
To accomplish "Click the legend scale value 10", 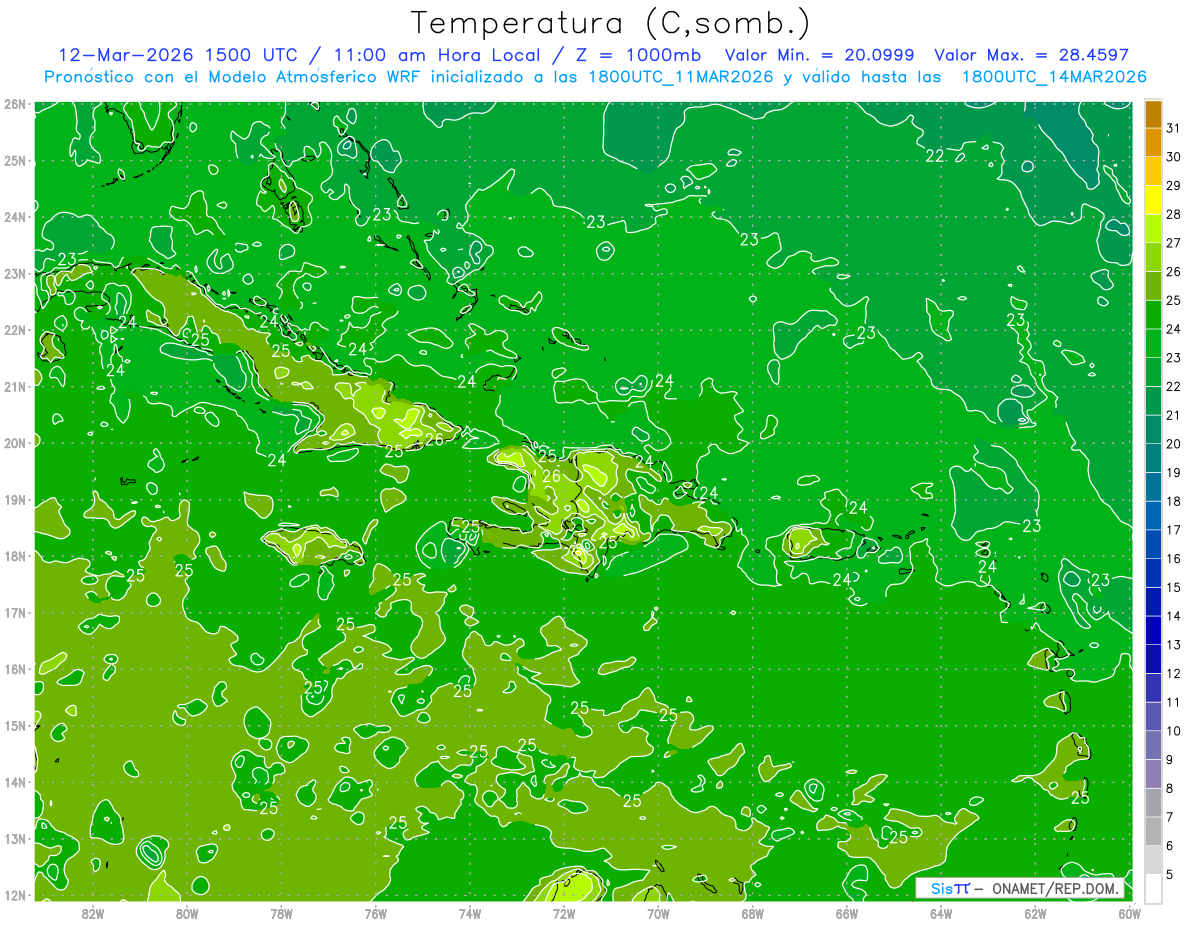I will pos(1174,731).
